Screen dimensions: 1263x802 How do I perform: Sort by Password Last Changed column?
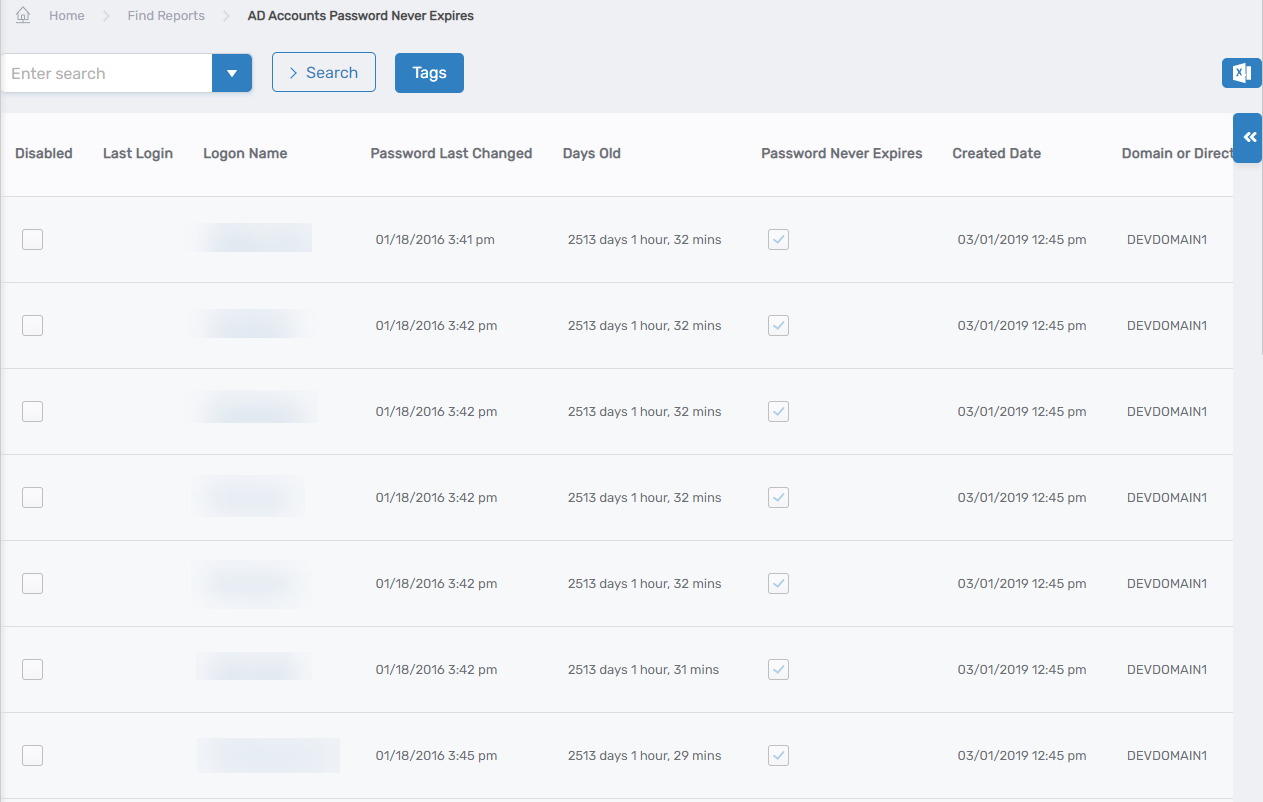pos(451,154)
